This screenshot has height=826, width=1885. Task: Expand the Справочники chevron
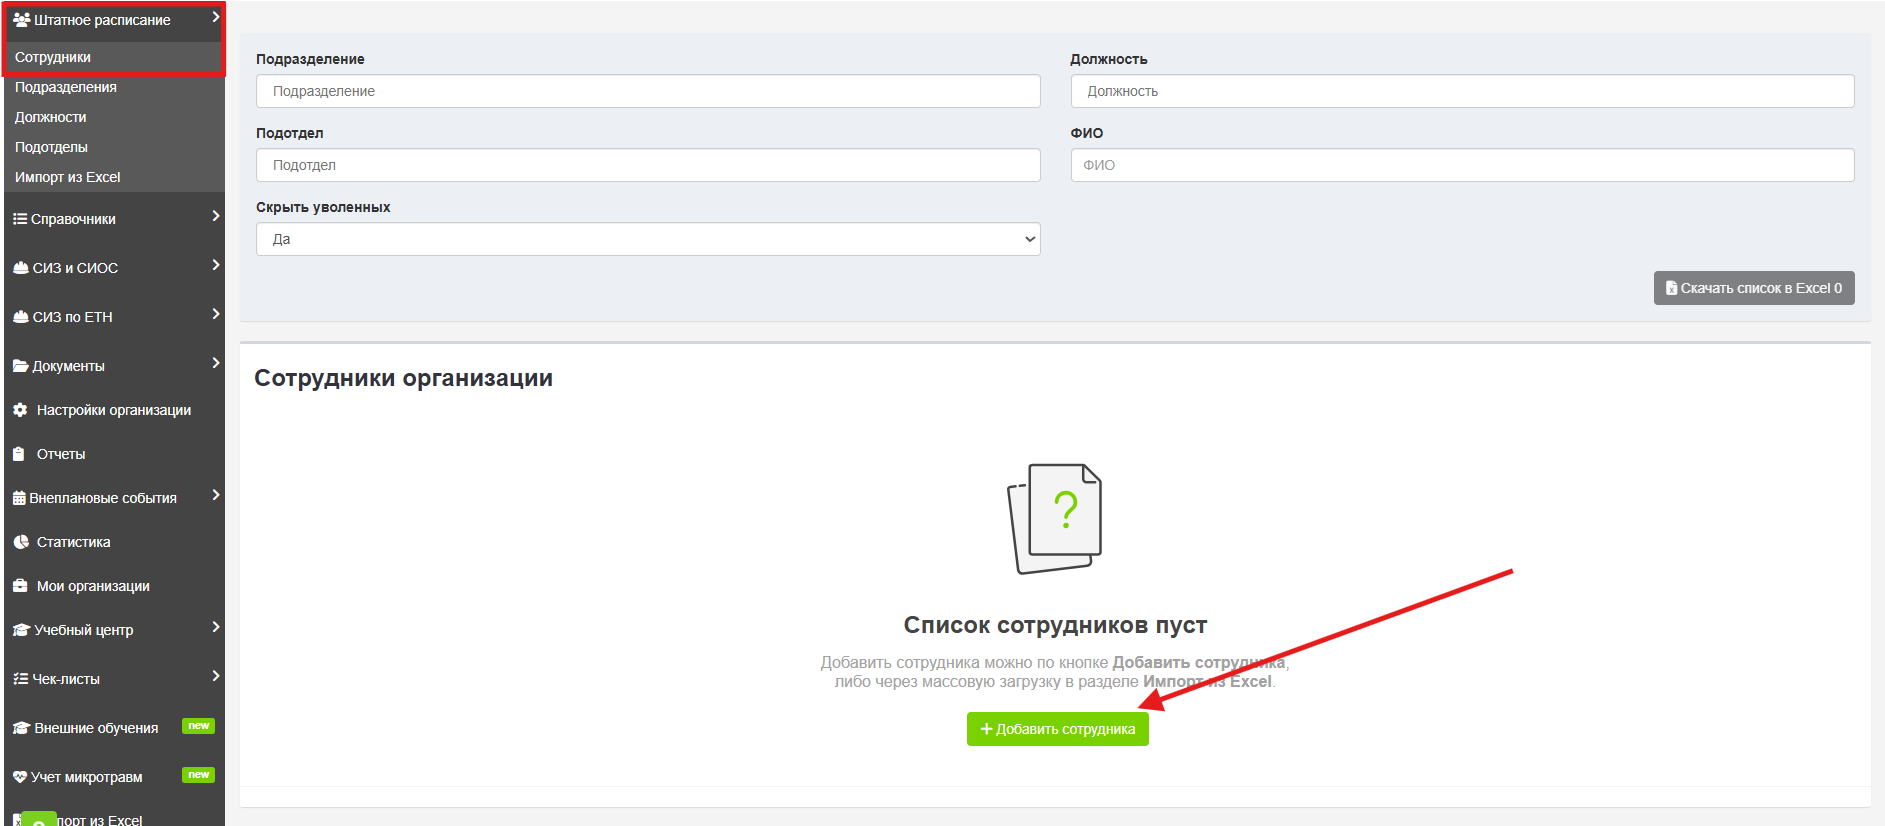pos(215,216)
